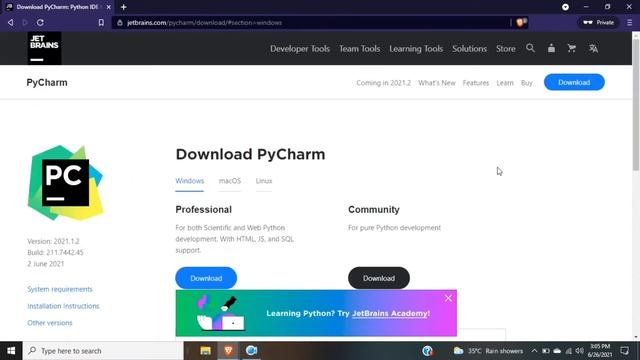Download PyCharm Community edition
The width and height of the screenshot is (640, 360).
click(379, 278)
